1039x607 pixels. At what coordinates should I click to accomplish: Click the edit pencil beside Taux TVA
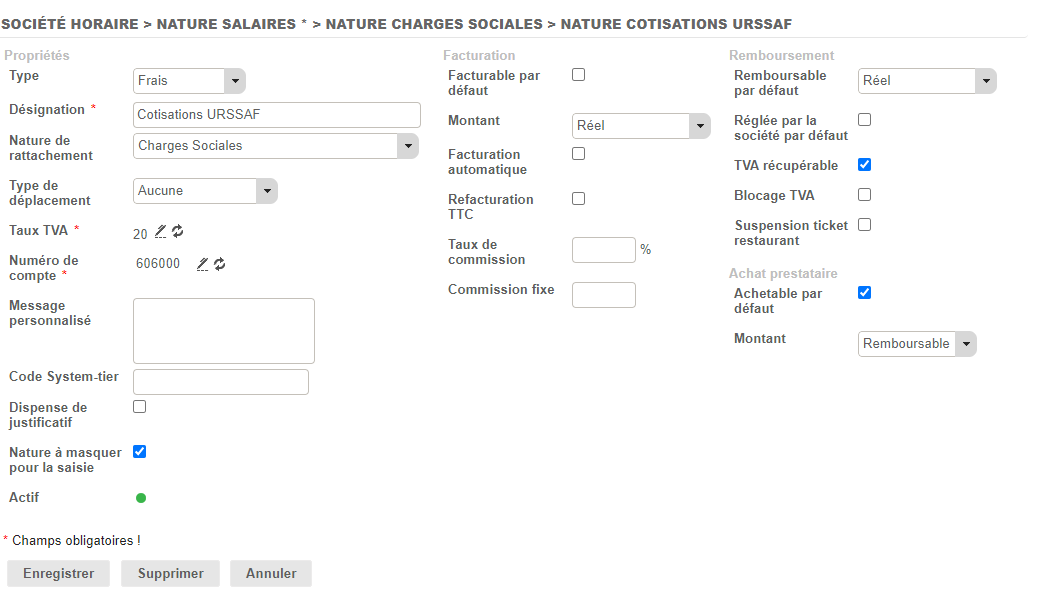click(x=161, y=232)
